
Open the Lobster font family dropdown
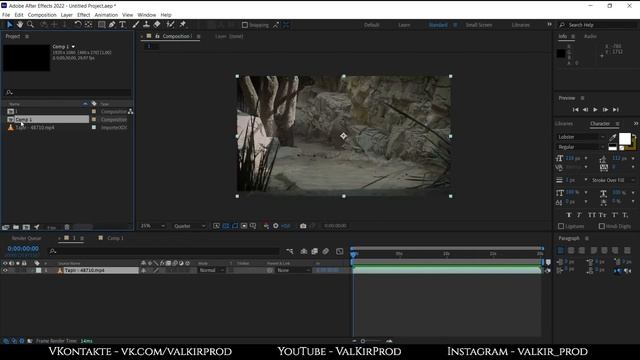click(x=581, y=137)
